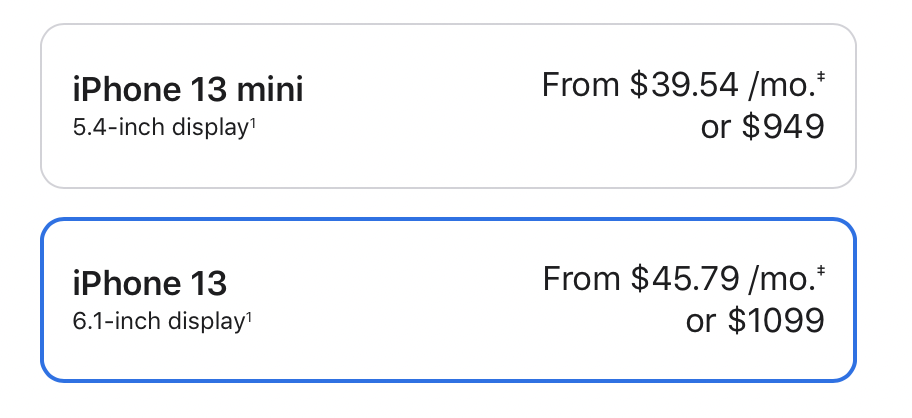The width and height of the screenshot is (912, 418).
Task: Choose the model priced at $949
Action: [448, 106]
